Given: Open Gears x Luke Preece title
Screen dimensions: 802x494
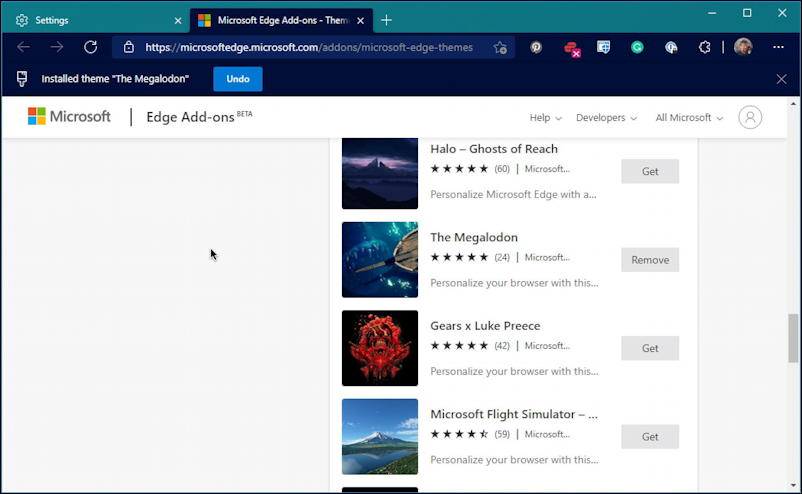Looking at the screenshot, I should [485, 326].
